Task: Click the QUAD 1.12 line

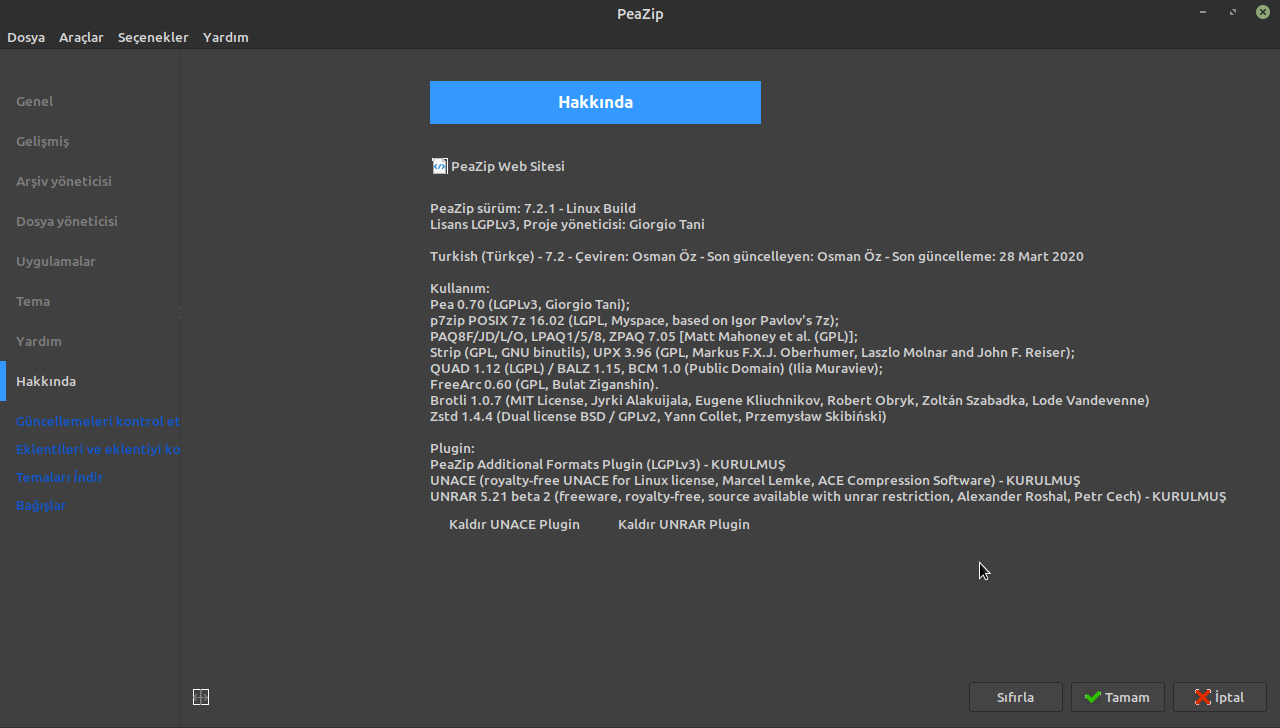Action: tap(656, 368)
